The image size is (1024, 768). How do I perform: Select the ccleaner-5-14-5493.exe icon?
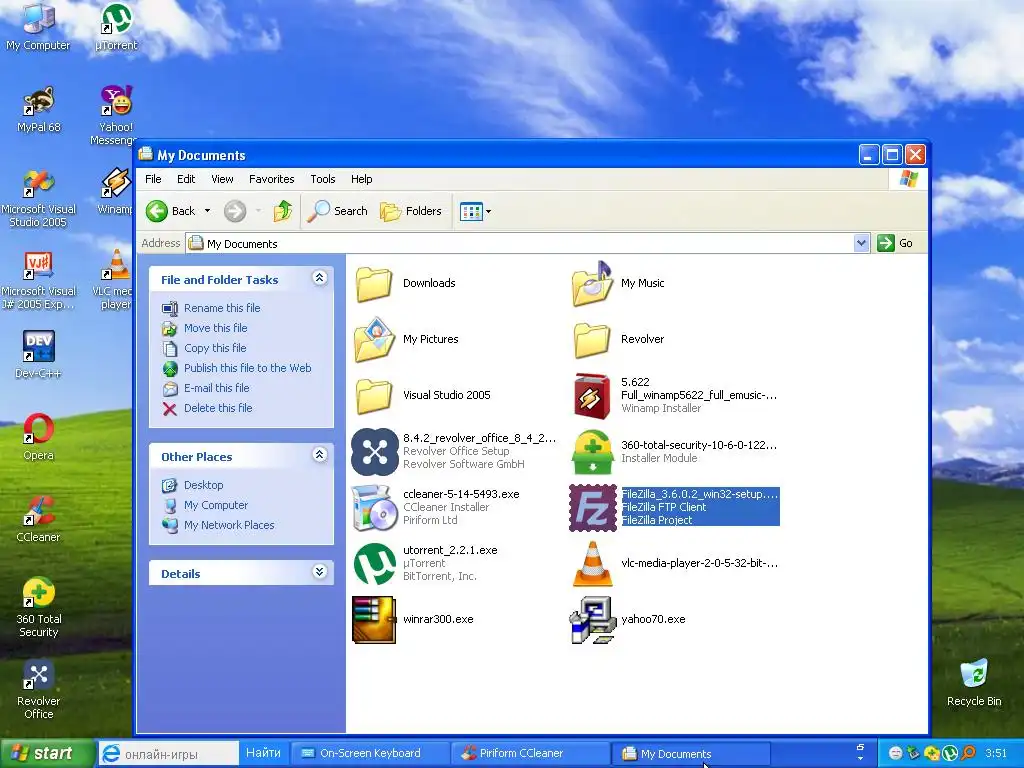tap(374, 507)
